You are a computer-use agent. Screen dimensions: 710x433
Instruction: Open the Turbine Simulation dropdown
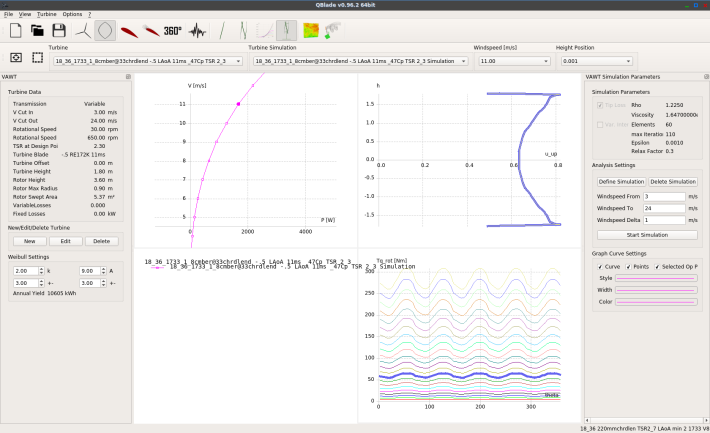click(360, 61)
